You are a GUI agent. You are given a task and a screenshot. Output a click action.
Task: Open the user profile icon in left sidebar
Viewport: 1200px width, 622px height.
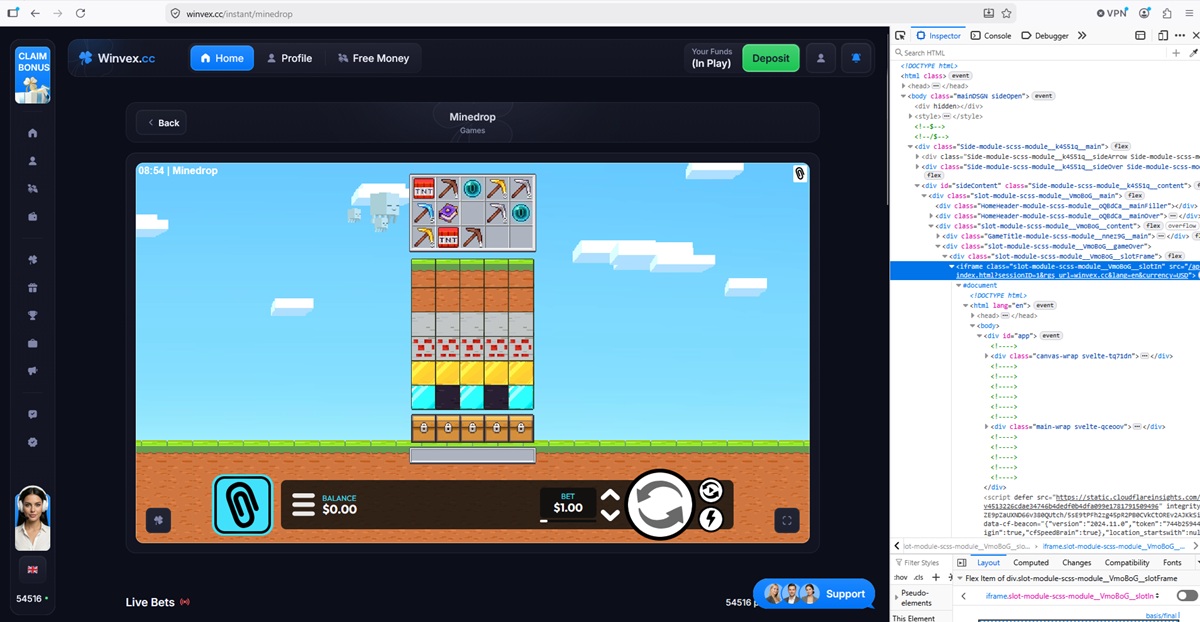coord(33,160)
